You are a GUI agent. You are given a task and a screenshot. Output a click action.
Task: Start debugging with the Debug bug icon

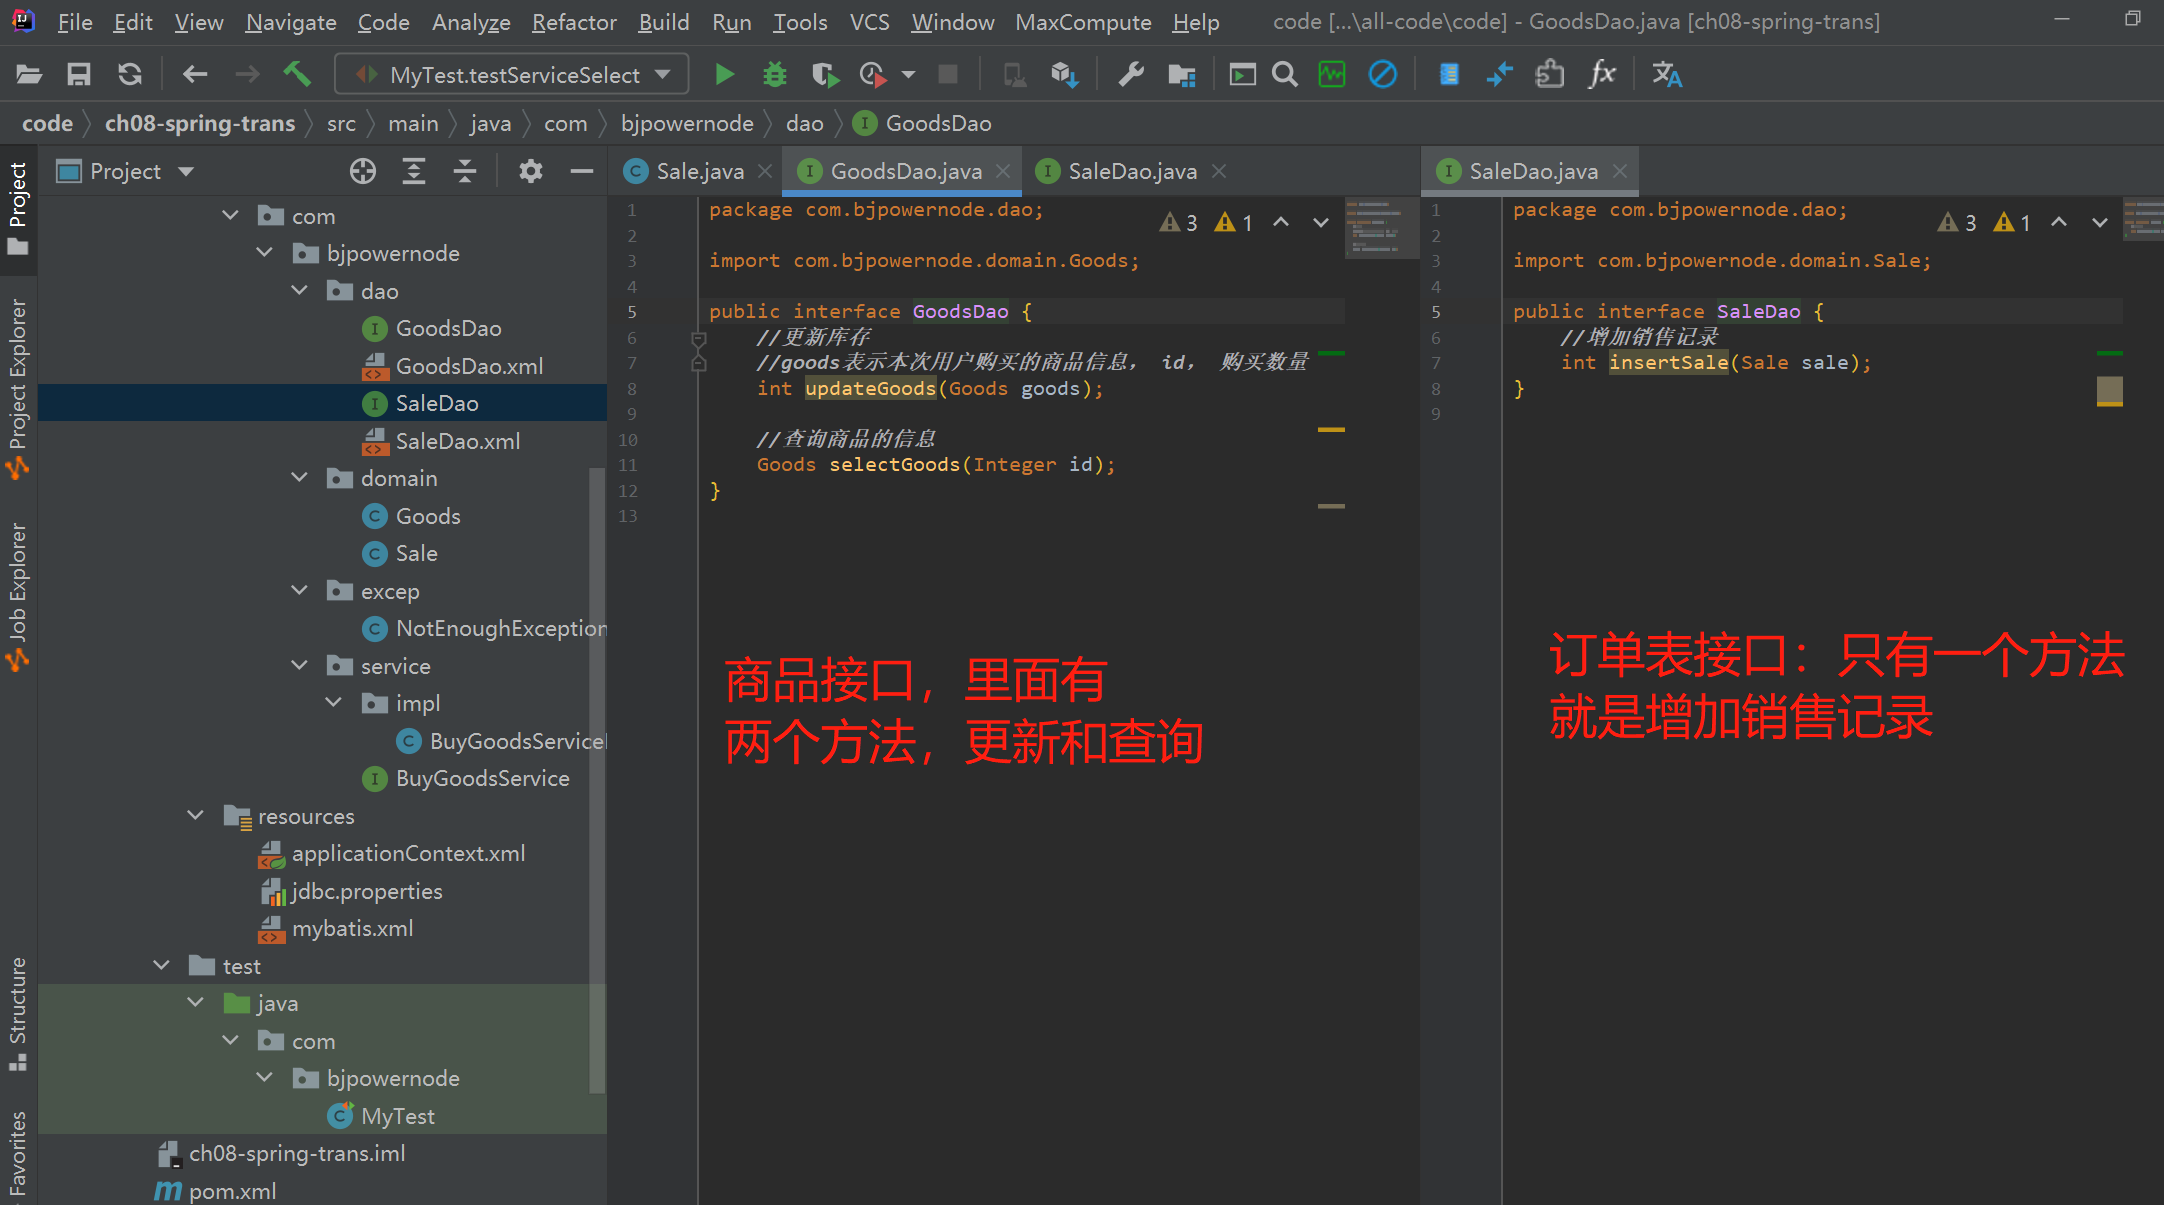[774, 74]
